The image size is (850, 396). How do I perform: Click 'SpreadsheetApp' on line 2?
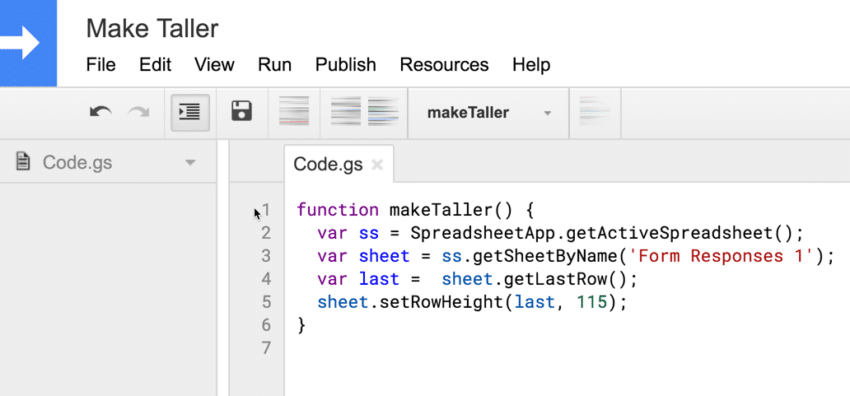coord(482,233)
